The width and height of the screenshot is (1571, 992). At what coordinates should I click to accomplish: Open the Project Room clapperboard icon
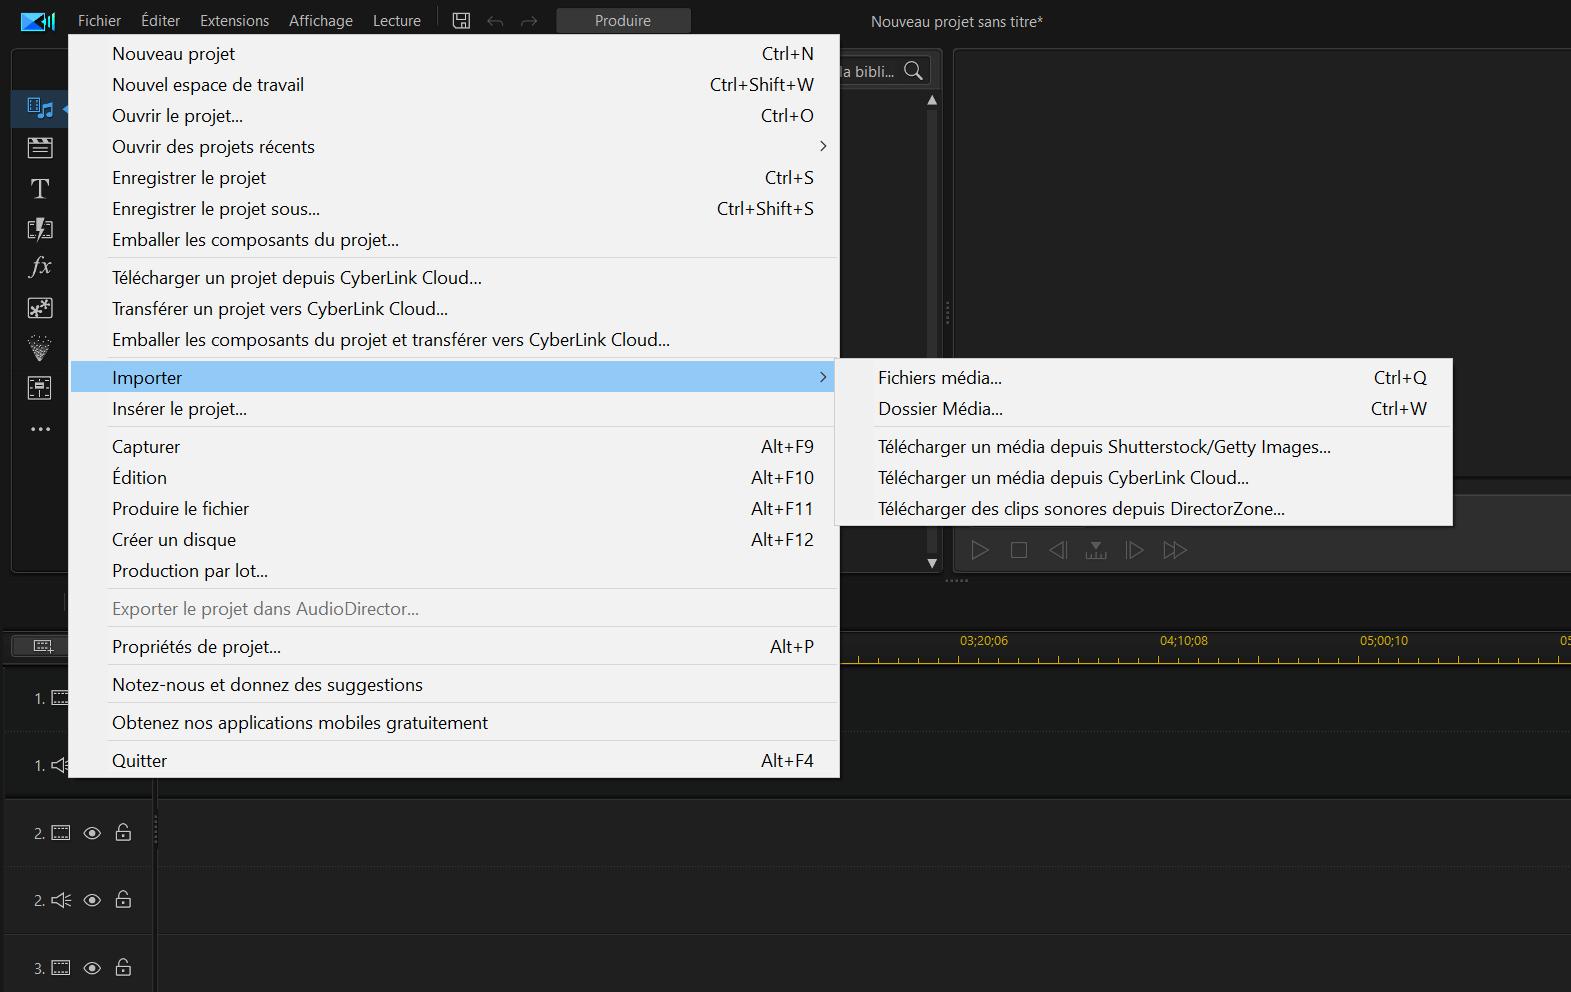[x=40, y=148]
